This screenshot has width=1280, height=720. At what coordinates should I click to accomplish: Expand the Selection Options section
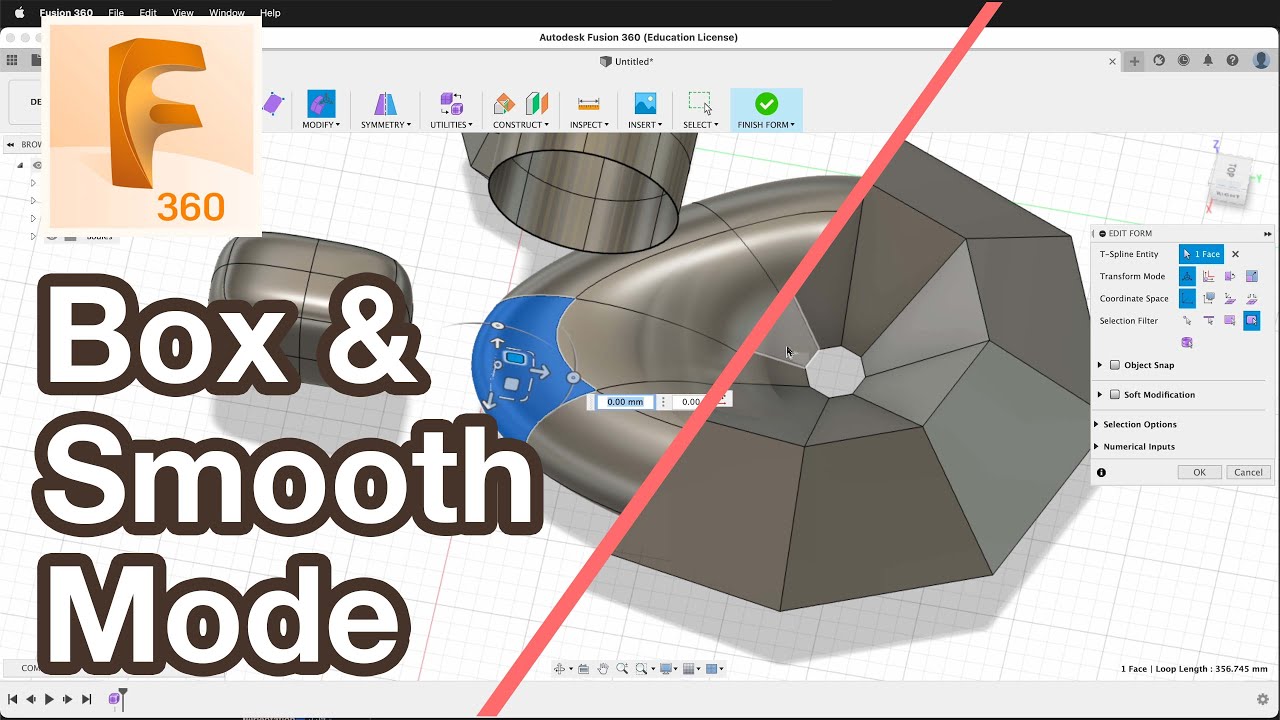pos(1096,424)
